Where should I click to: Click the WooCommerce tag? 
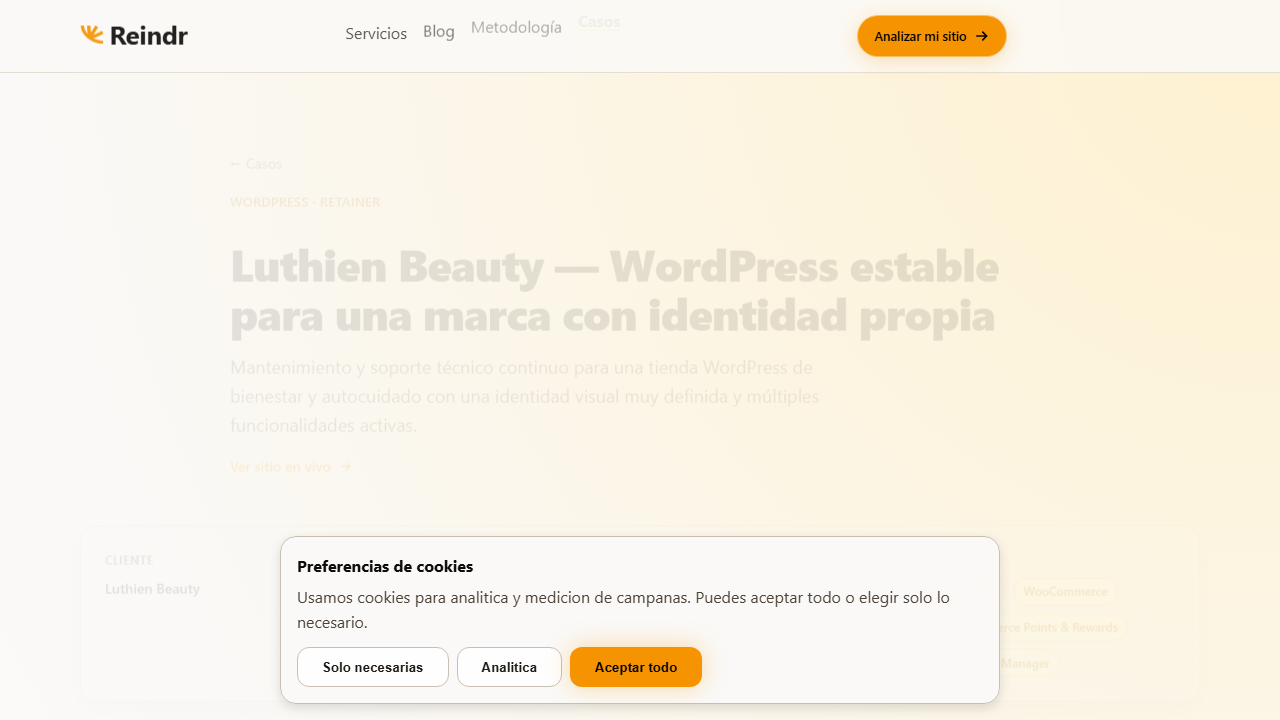point(1065,591)
